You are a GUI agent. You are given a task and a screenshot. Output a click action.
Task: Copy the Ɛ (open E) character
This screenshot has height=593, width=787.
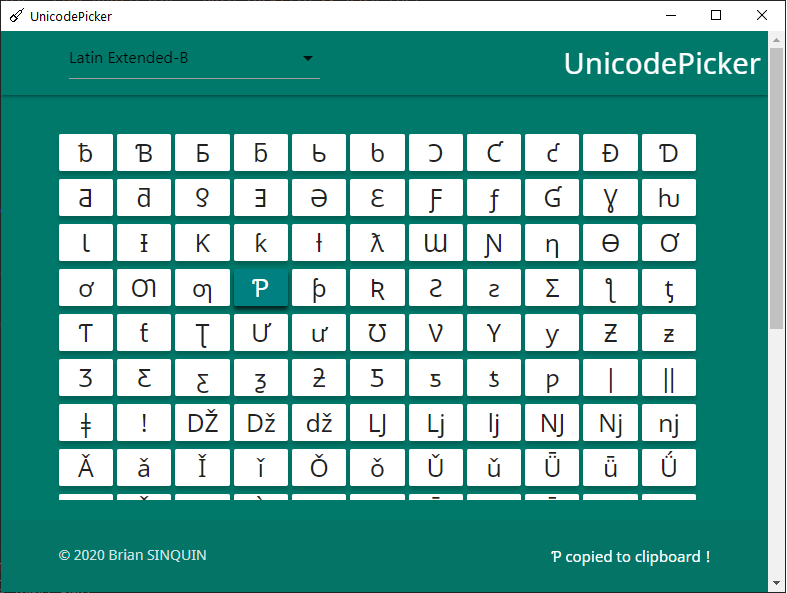click(377, 198)
